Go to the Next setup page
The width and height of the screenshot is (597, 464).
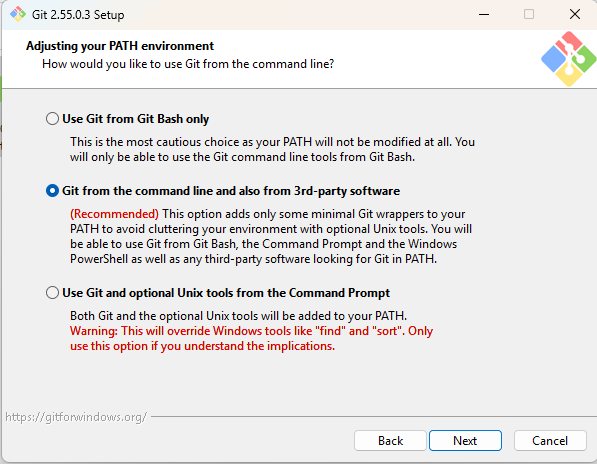tap(465, 440)
